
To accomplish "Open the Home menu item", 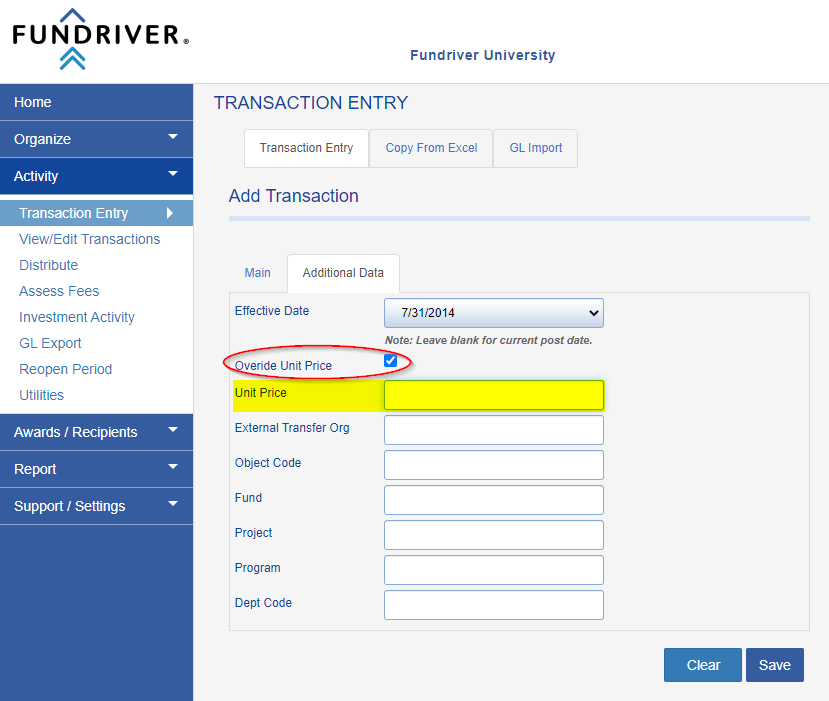I will tap(96, 102).
